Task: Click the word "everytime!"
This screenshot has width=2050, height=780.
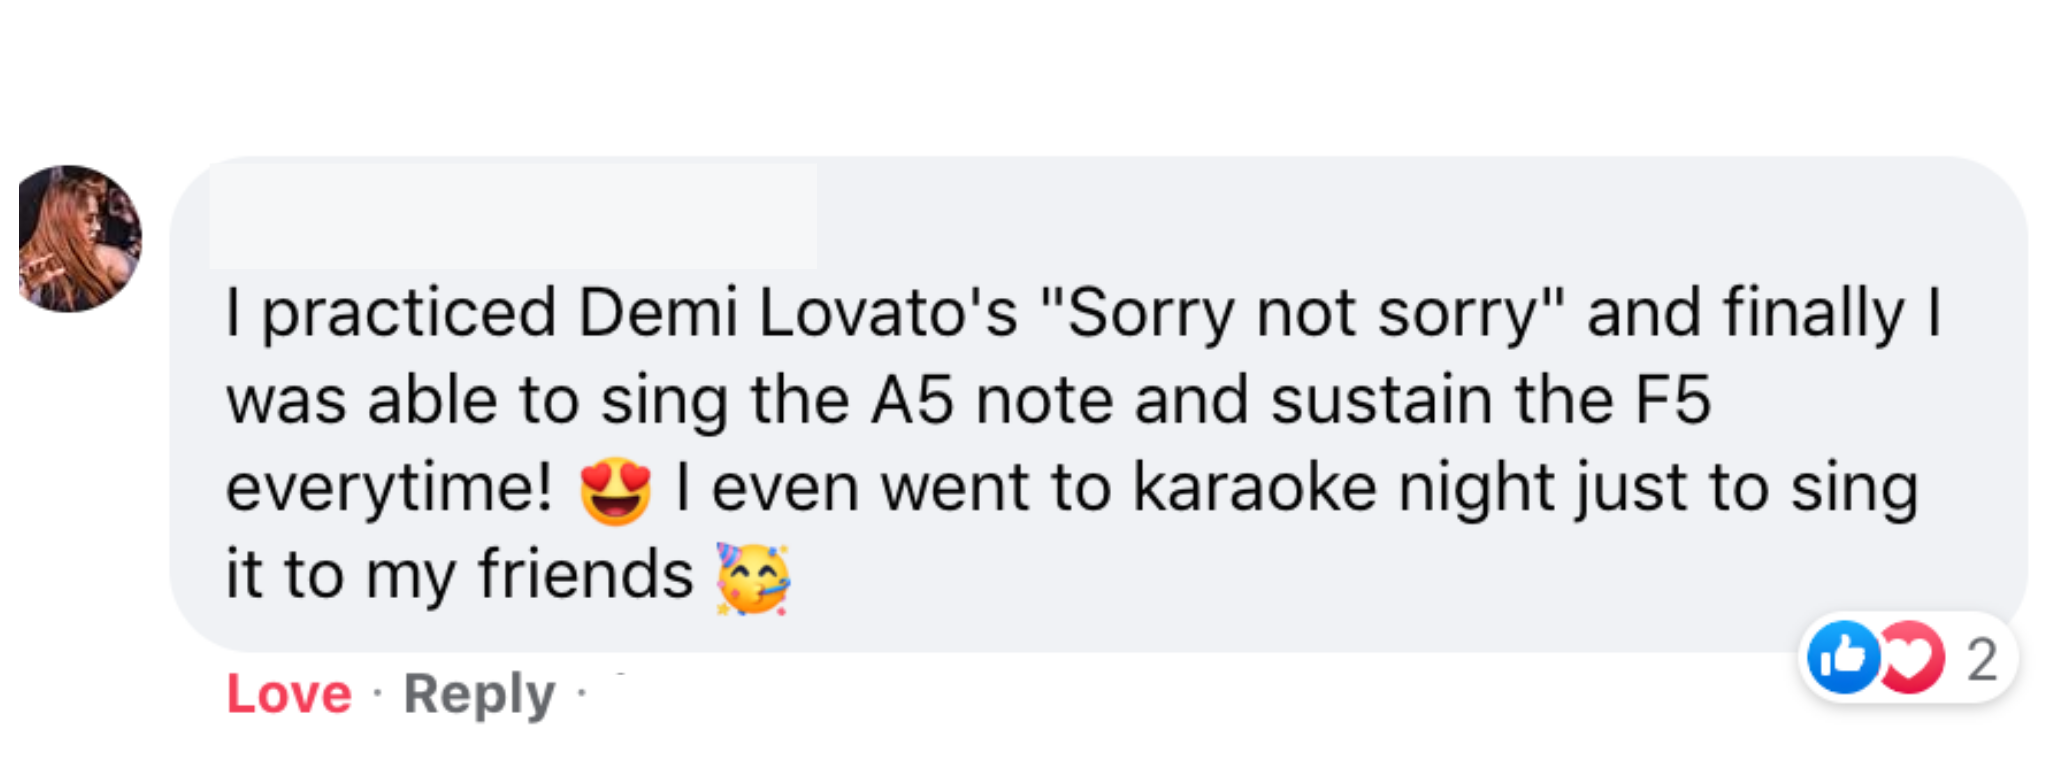Action: tap(389, 488)
